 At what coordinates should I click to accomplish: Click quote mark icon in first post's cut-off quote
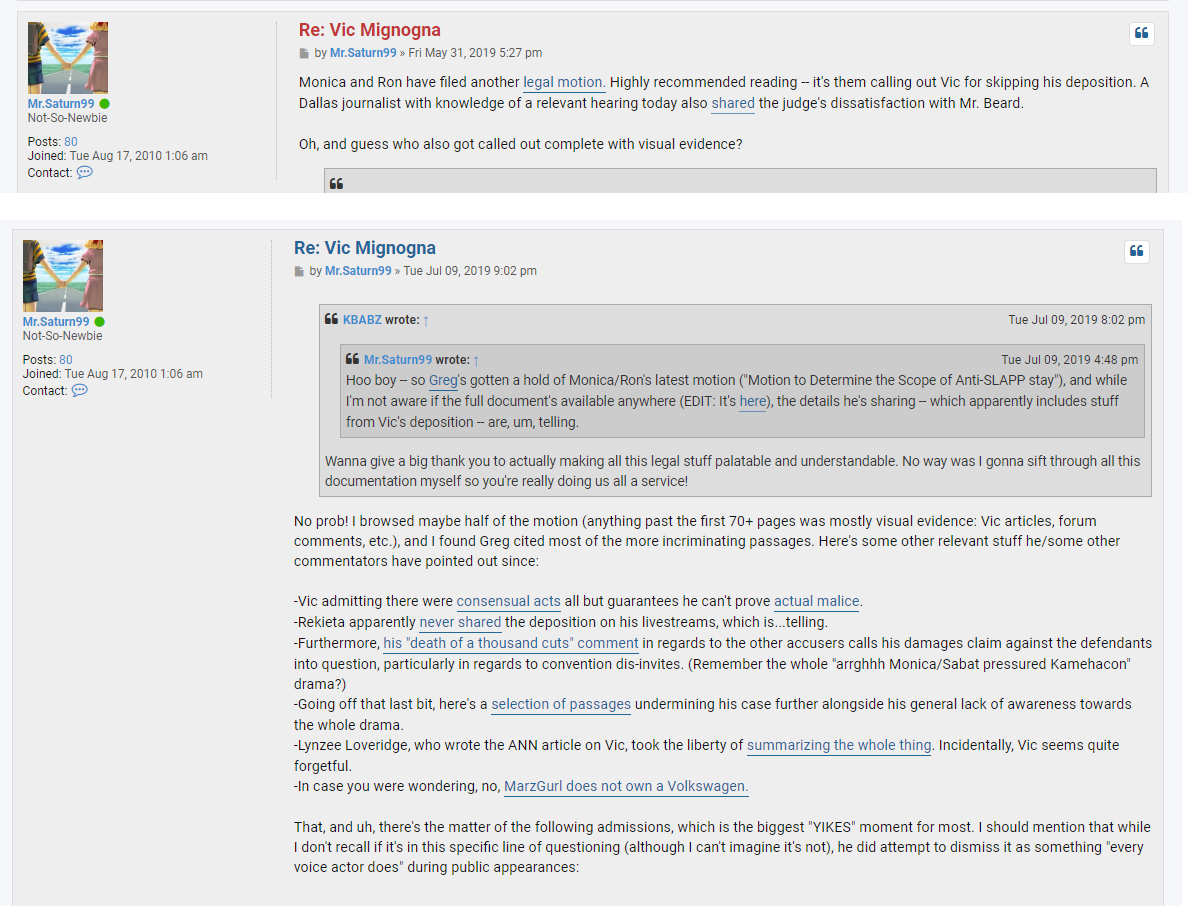(x=336, y=183)
